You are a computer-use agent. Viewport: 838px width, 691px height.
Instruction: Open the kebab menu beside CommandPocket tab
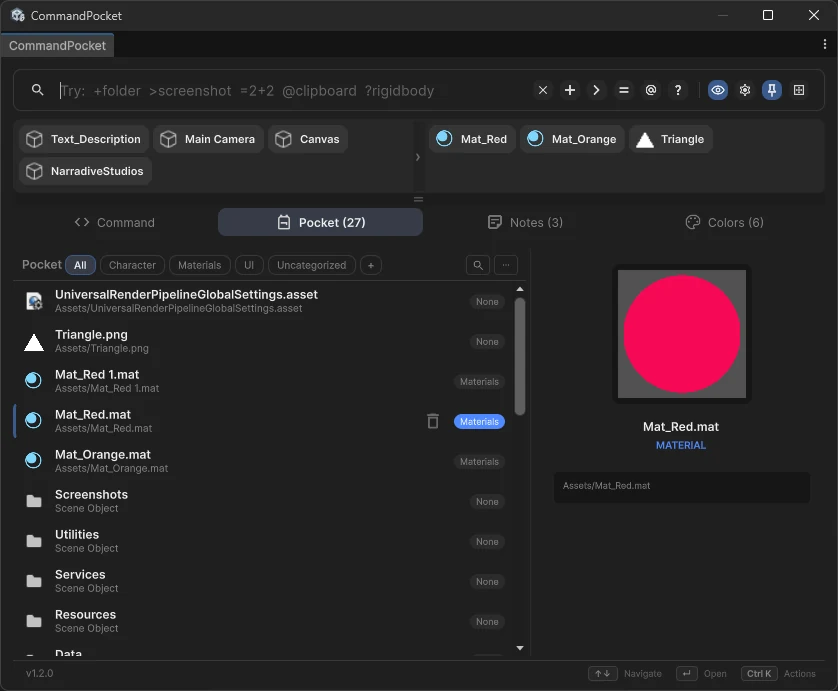[x=825, y=44]
